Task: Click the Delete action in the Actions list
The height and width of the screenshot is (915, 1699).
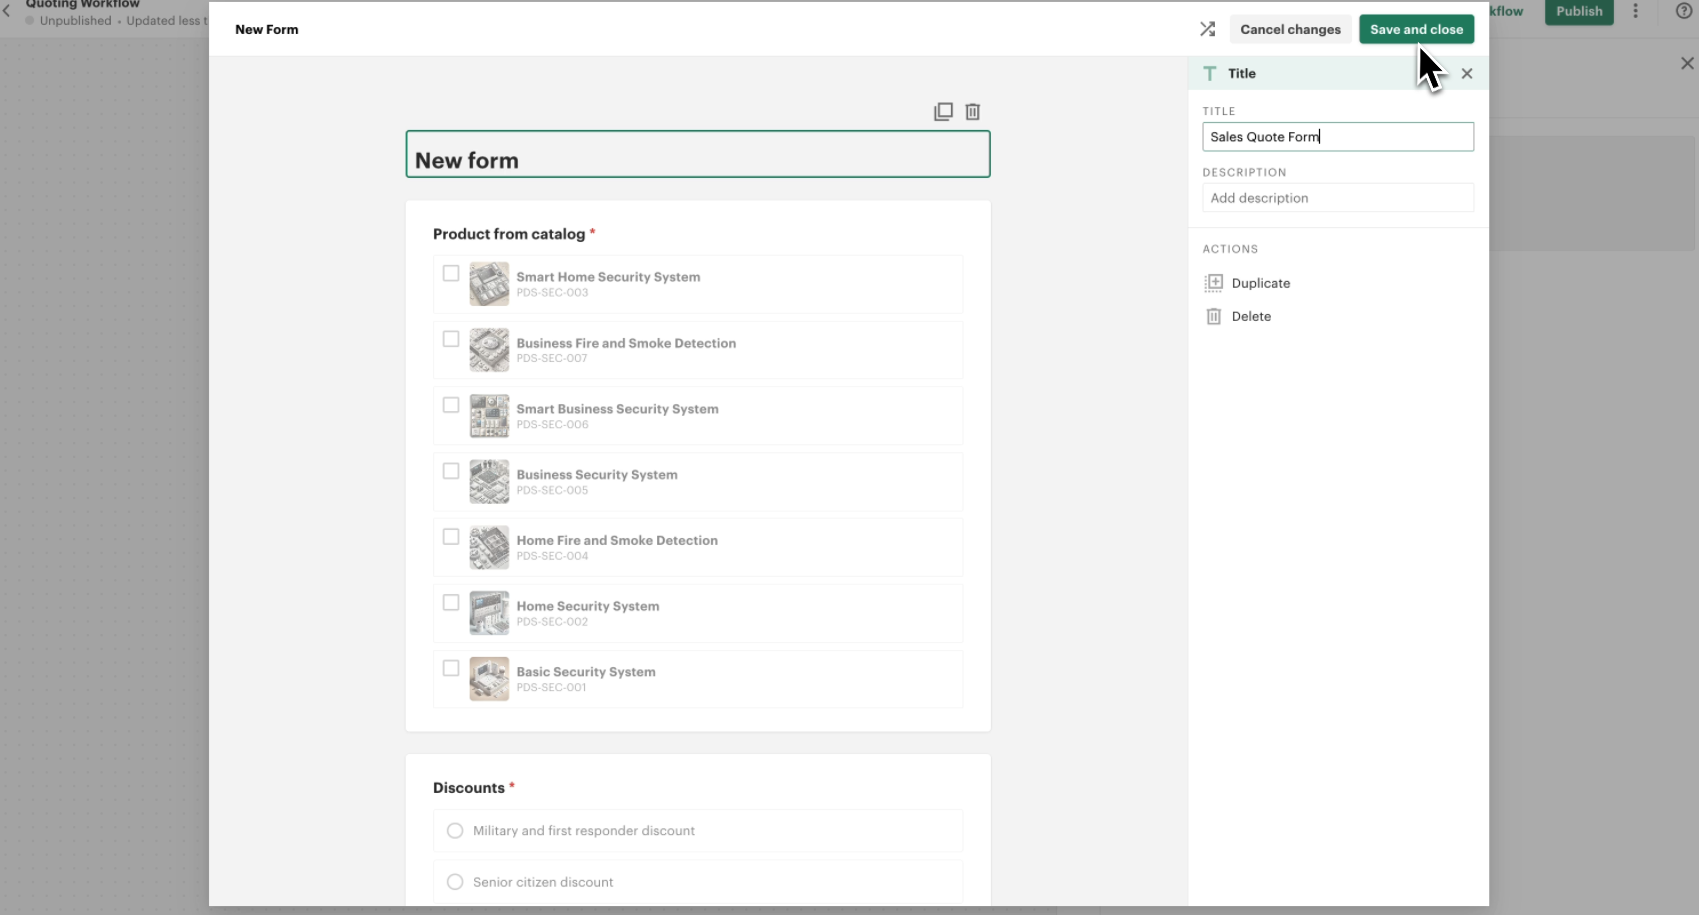Action: click(1250, 316)
